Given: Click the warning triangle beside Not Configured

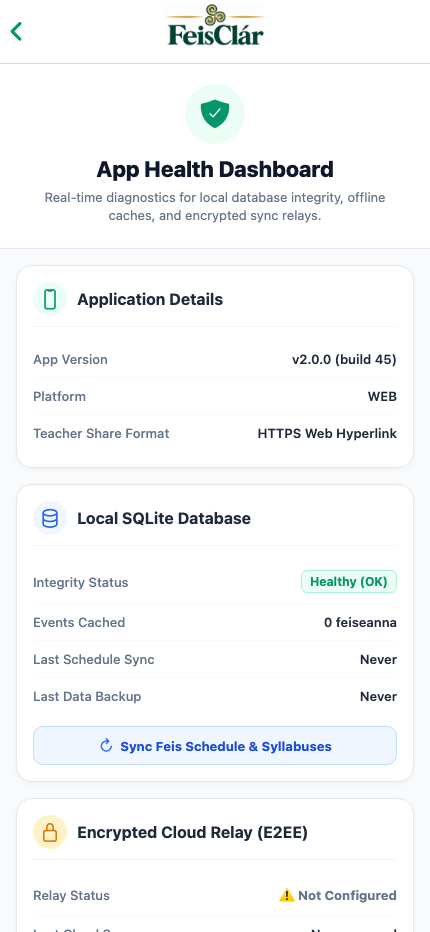Looking at the screenshot, I should pos(287,895).
